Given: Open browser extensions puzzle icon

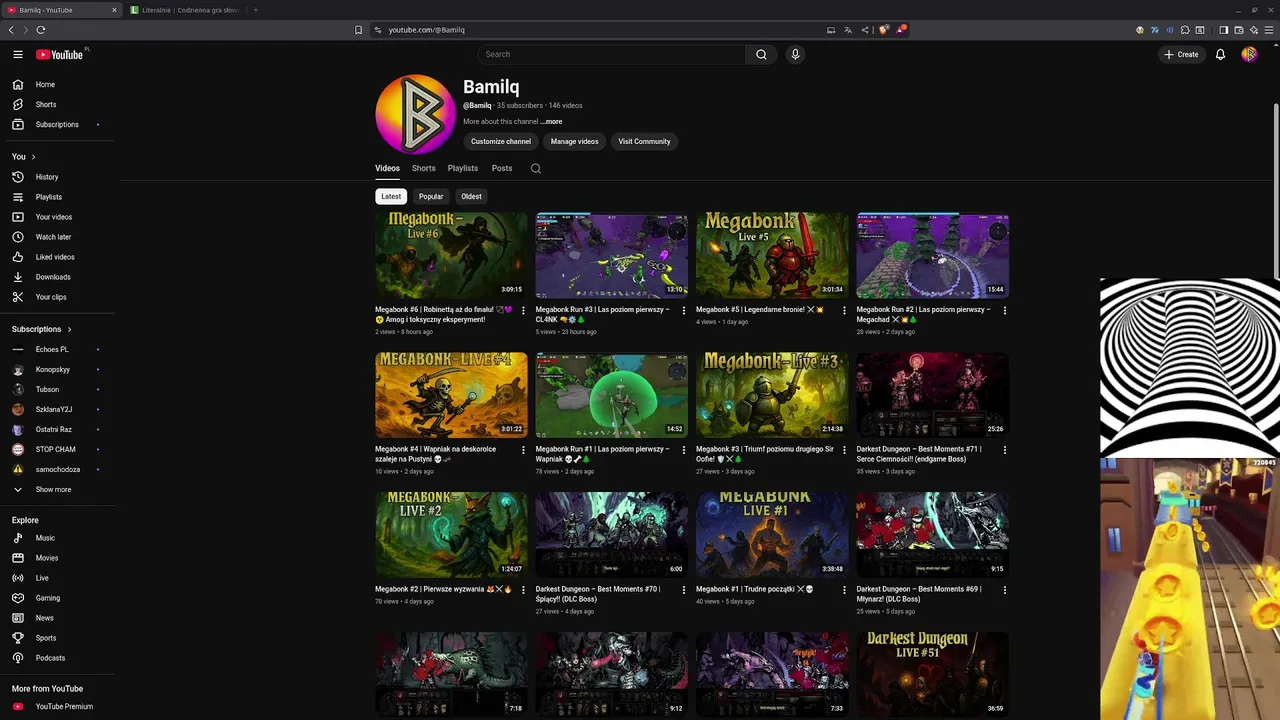Looking at the screenshot, I should (1185, 30).
